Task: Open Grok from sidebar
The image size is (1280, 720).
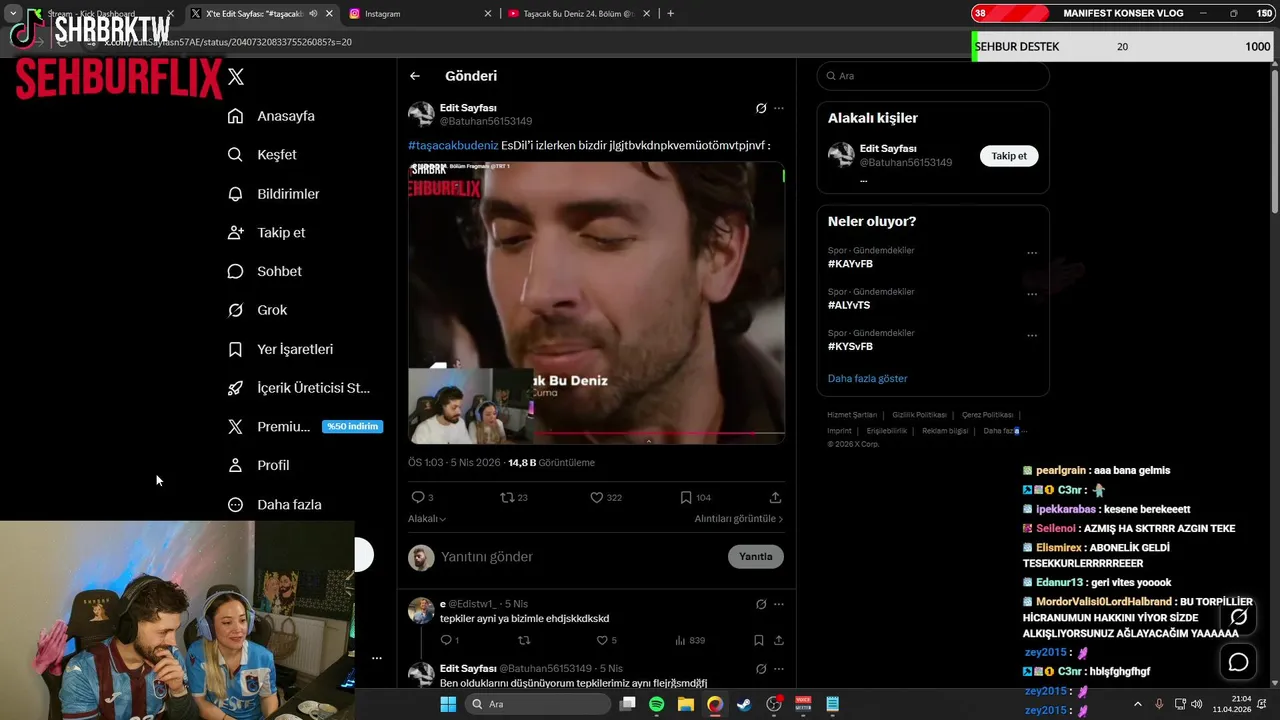Action: coord(257,310)
